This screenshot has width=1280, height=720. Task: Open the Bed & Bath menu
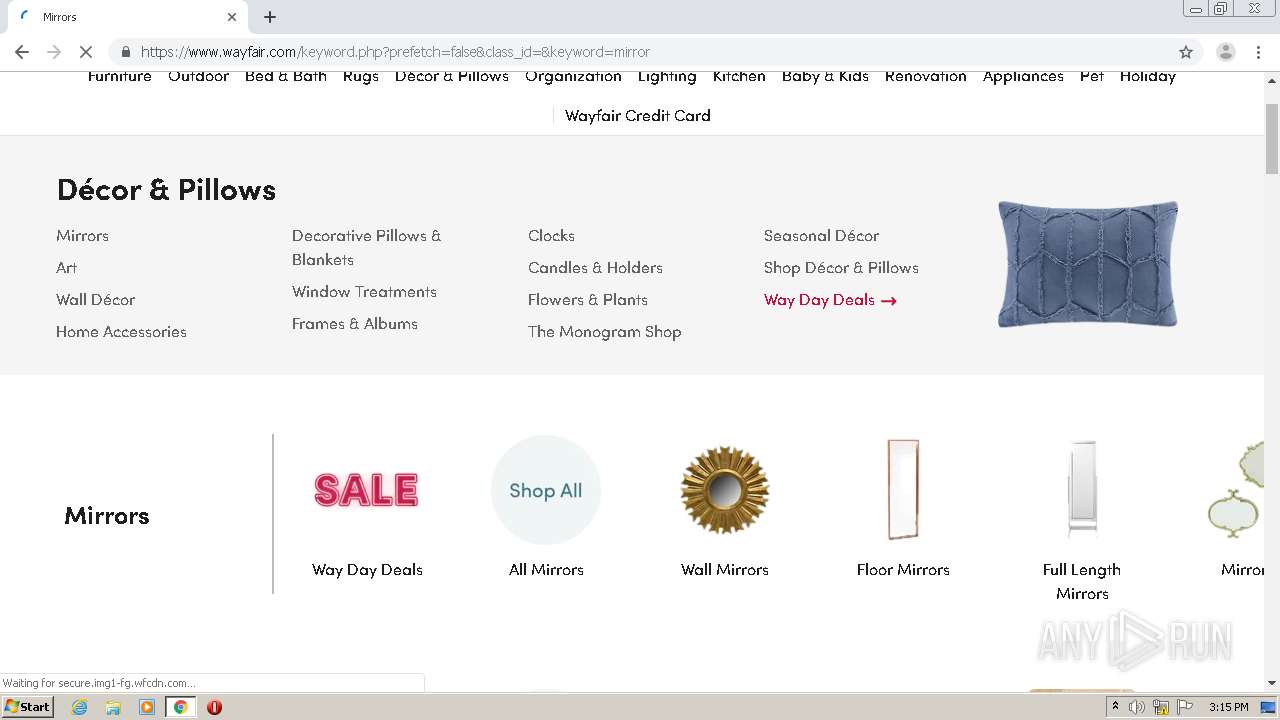pos(286,77)
